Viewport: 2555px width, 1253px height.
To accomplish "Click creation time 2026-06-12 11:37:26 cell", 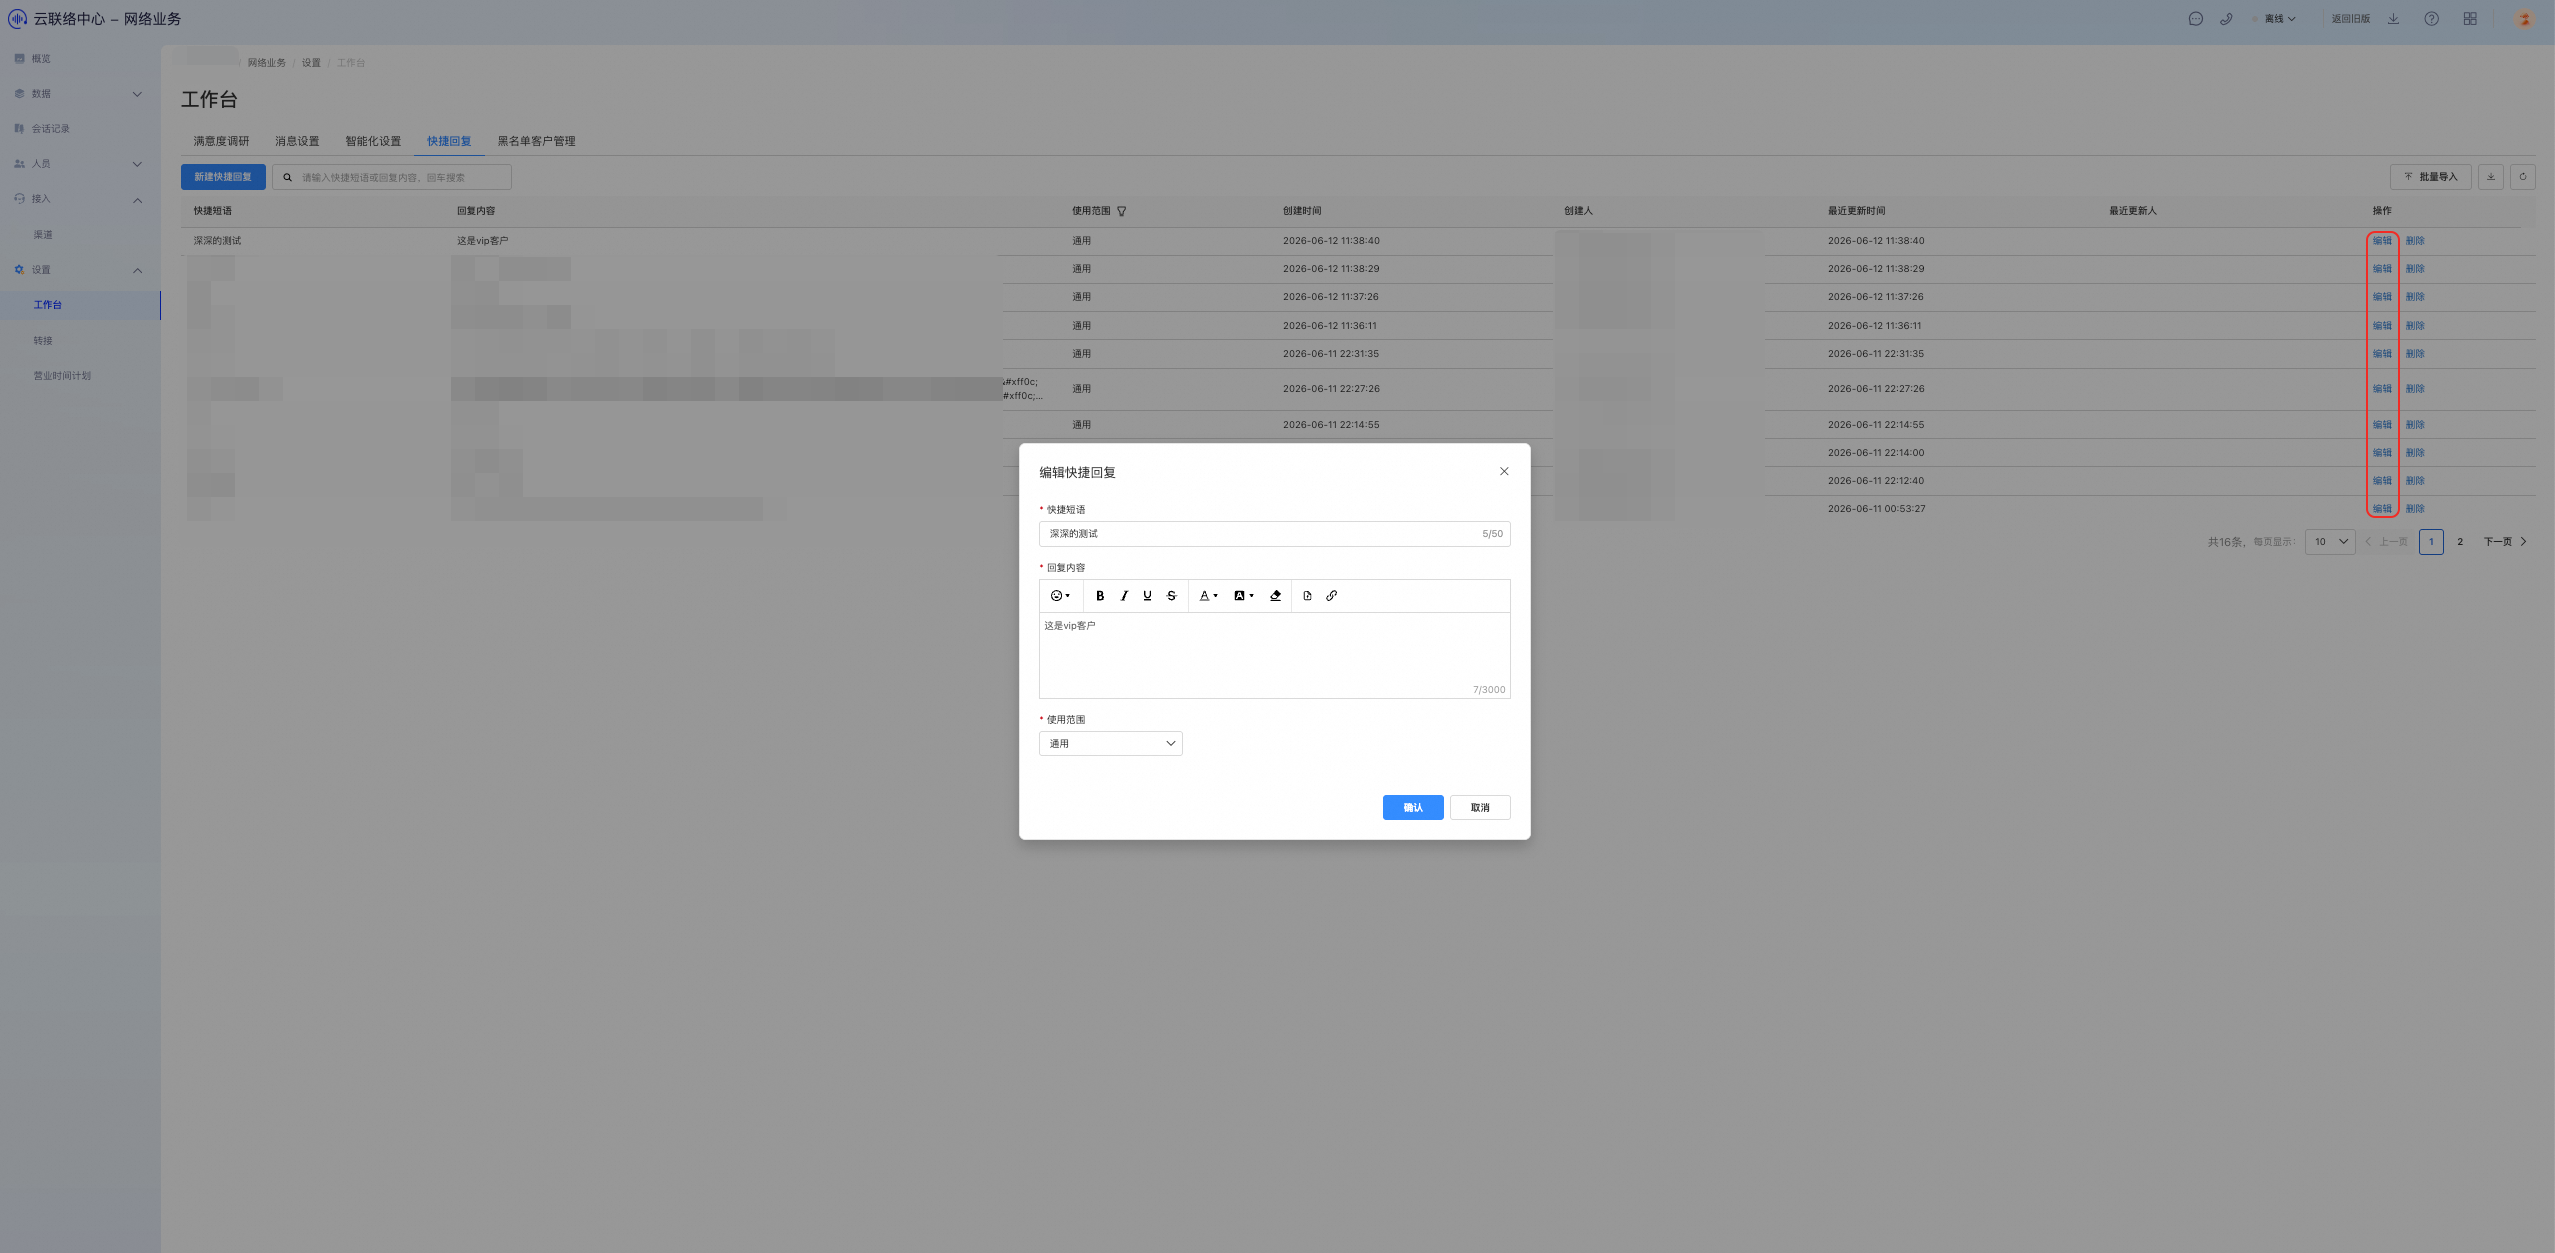I will [1331, 297].
